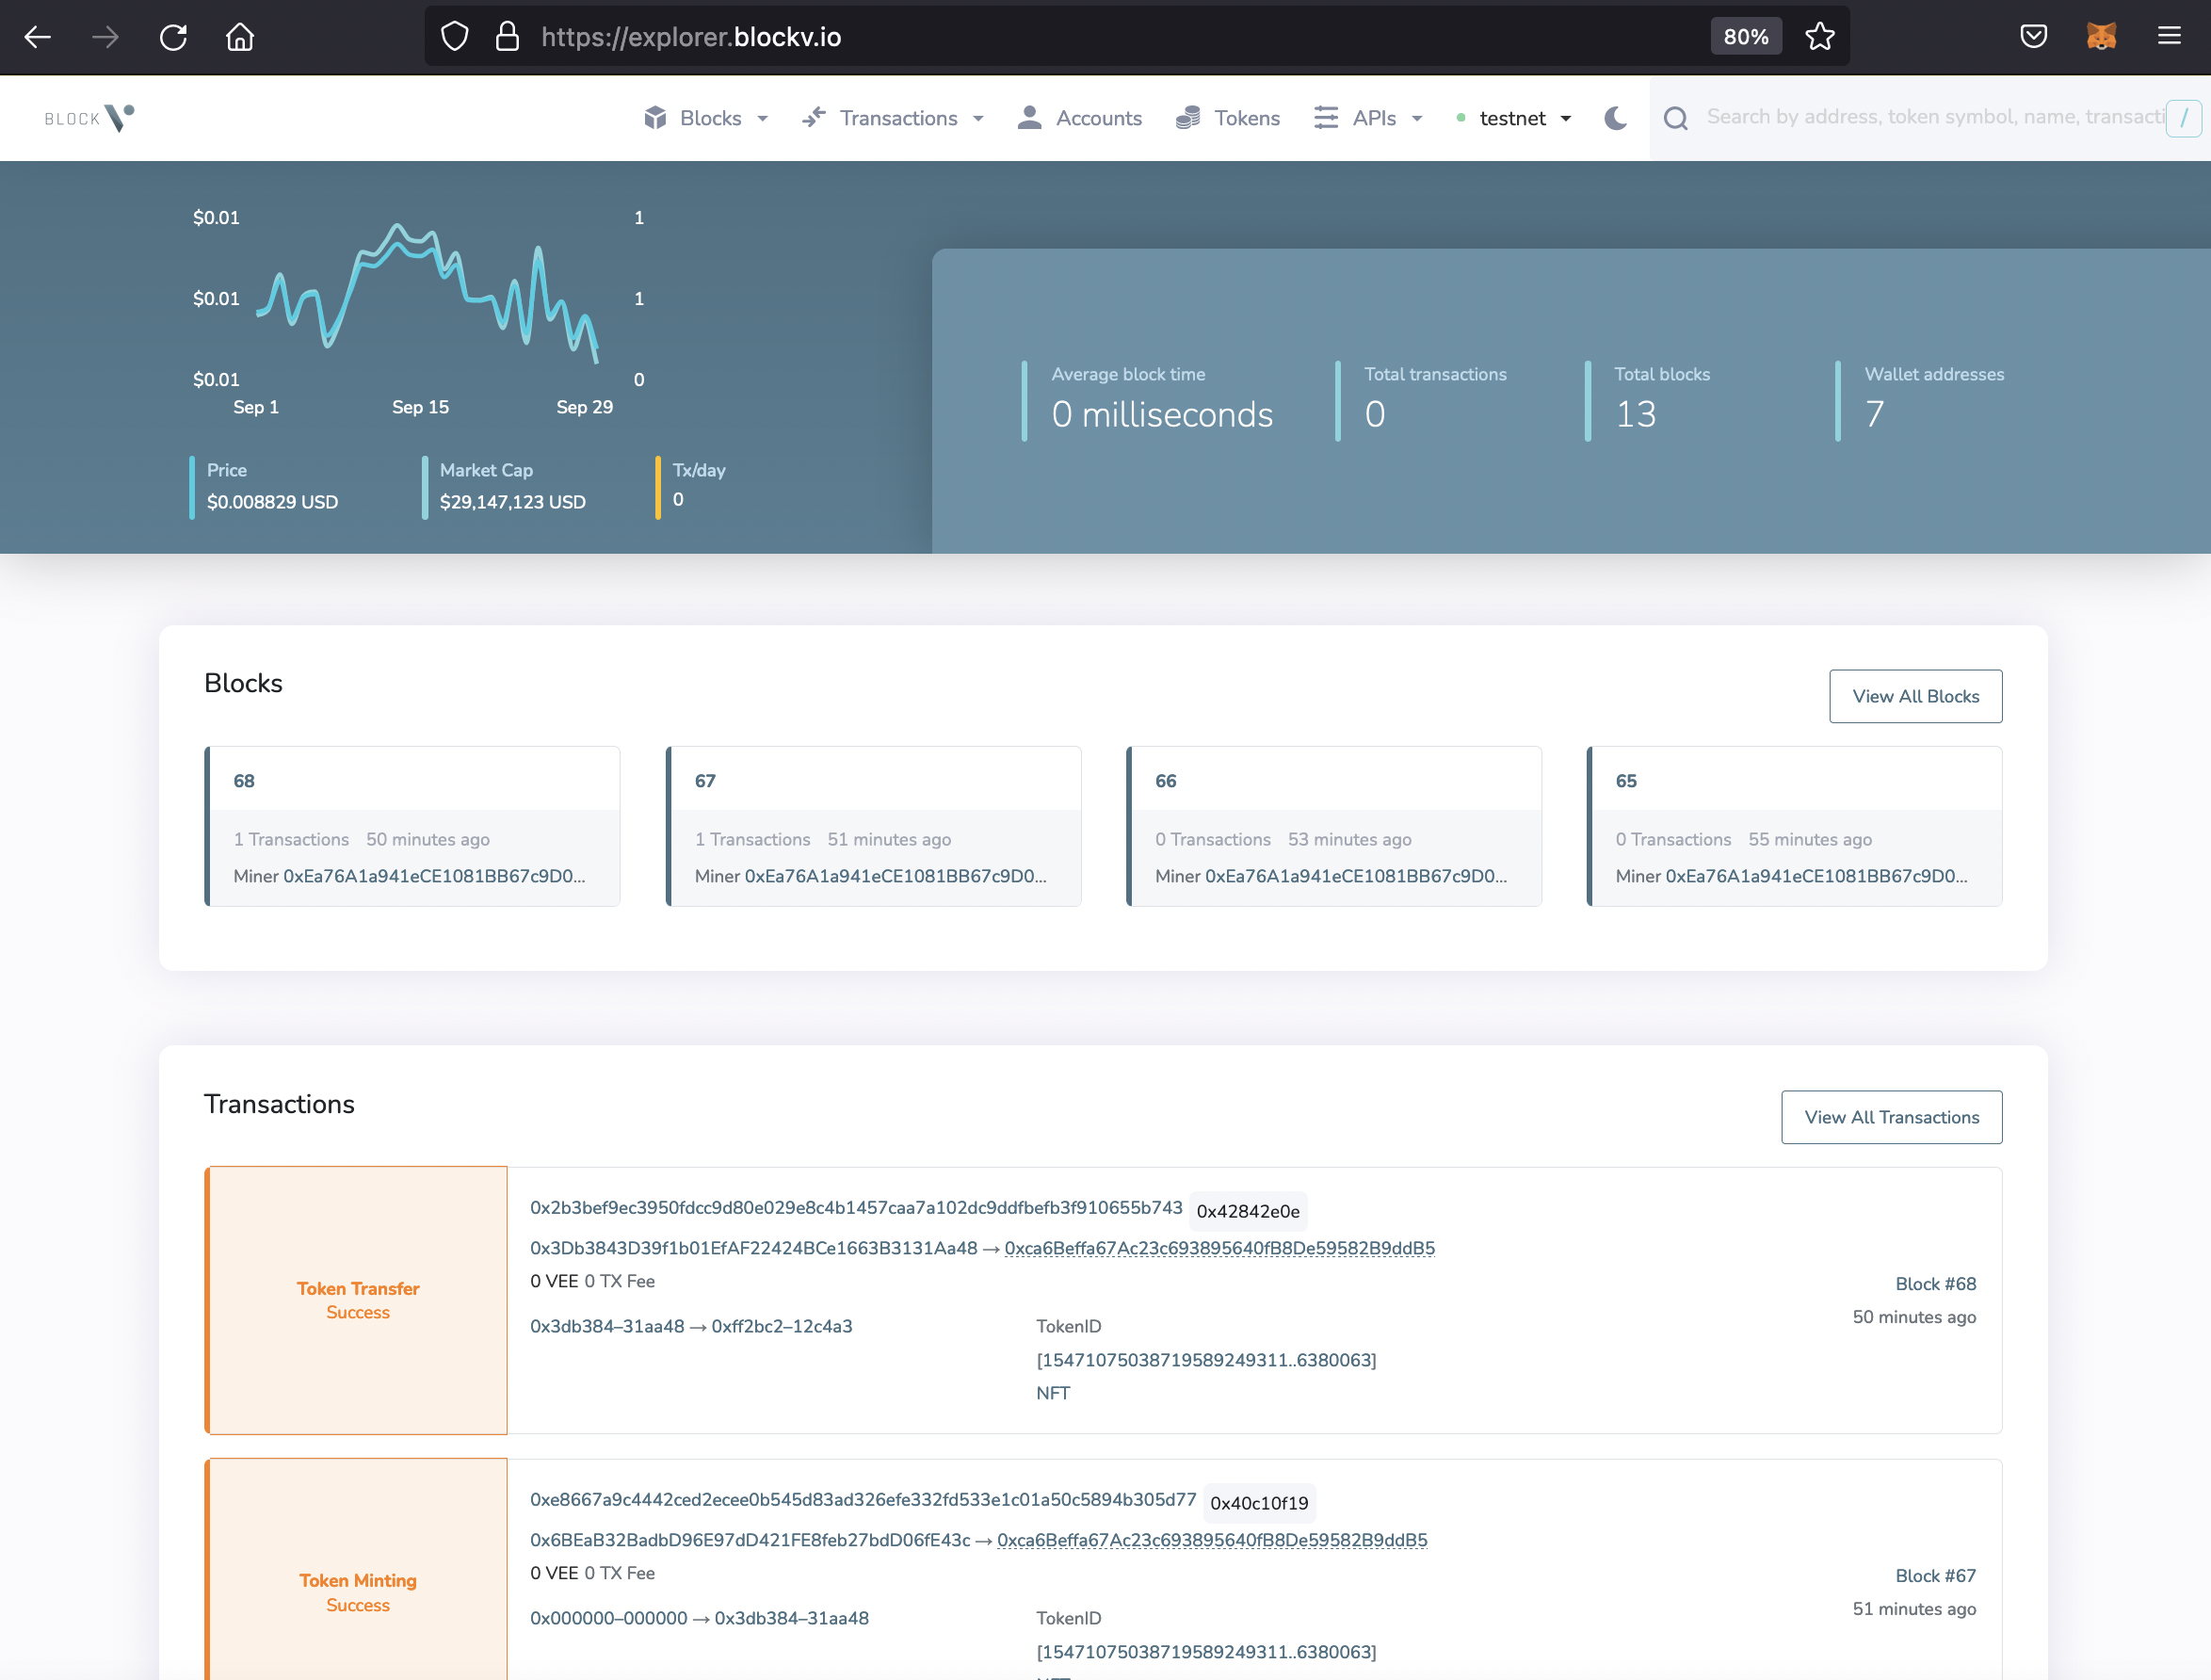
Task: Click the search magnifier icon
Action: (1676, 117)
